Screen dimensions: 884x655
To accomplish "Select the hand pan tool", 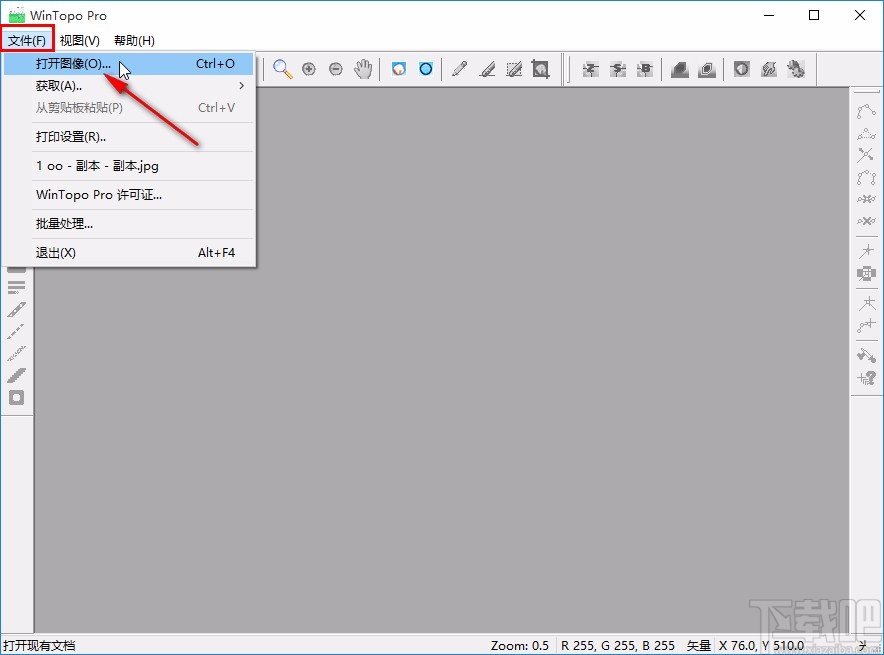I will click(363, 69).
